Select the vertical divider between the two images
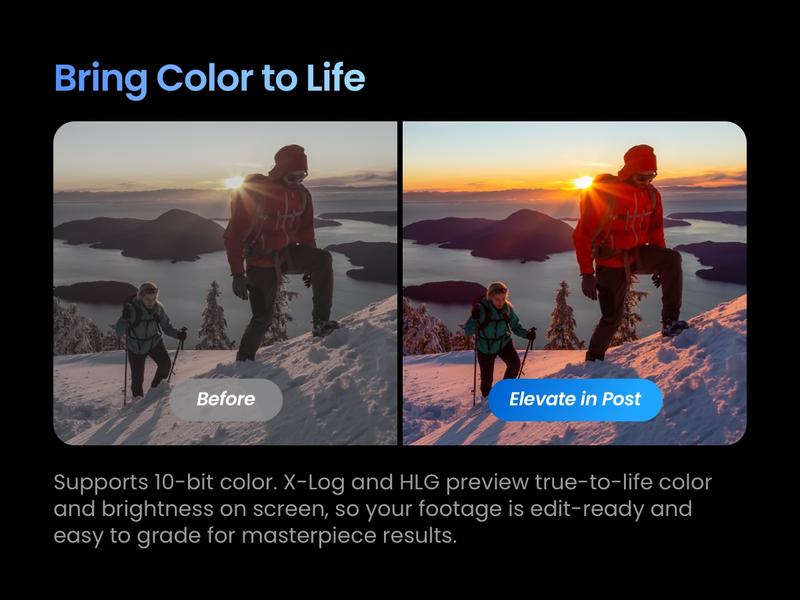 (400, 283)
